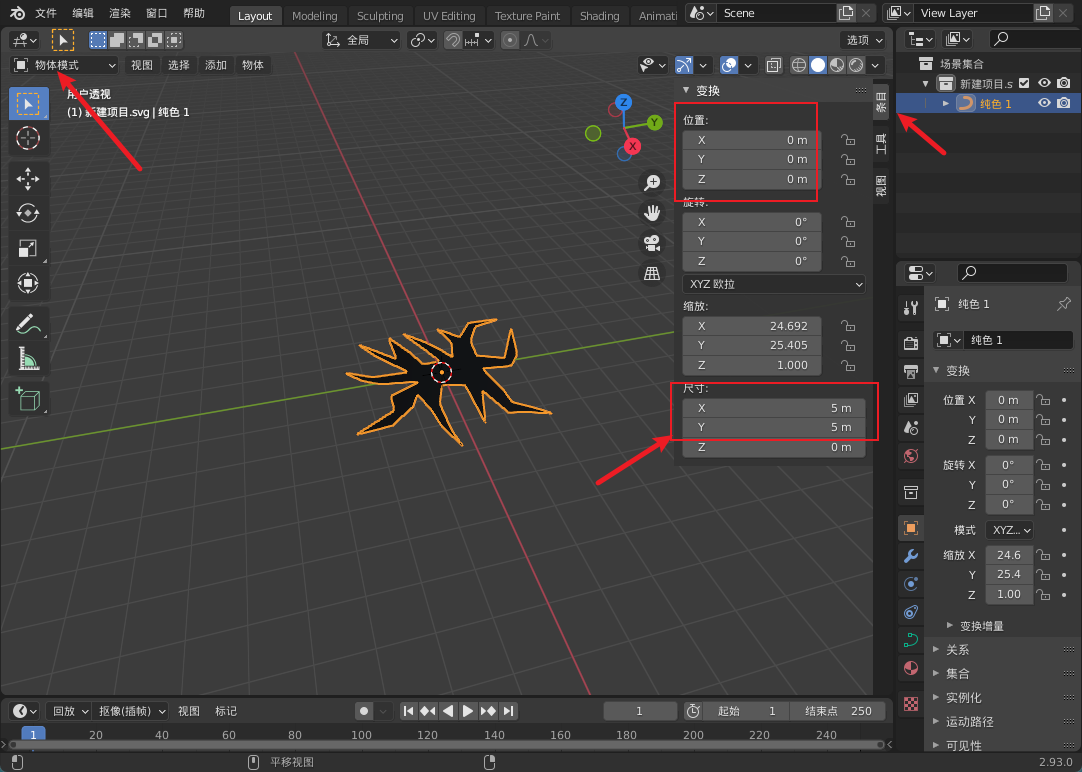Switch to wireframe viewport shading

[798, 65]
